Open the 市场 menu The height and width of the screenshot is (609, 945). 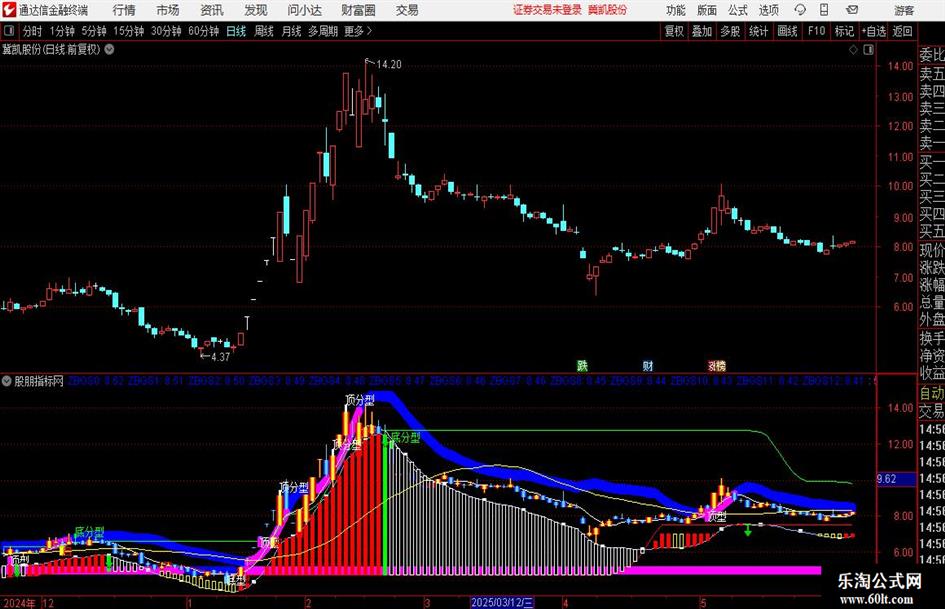(168, 10)
